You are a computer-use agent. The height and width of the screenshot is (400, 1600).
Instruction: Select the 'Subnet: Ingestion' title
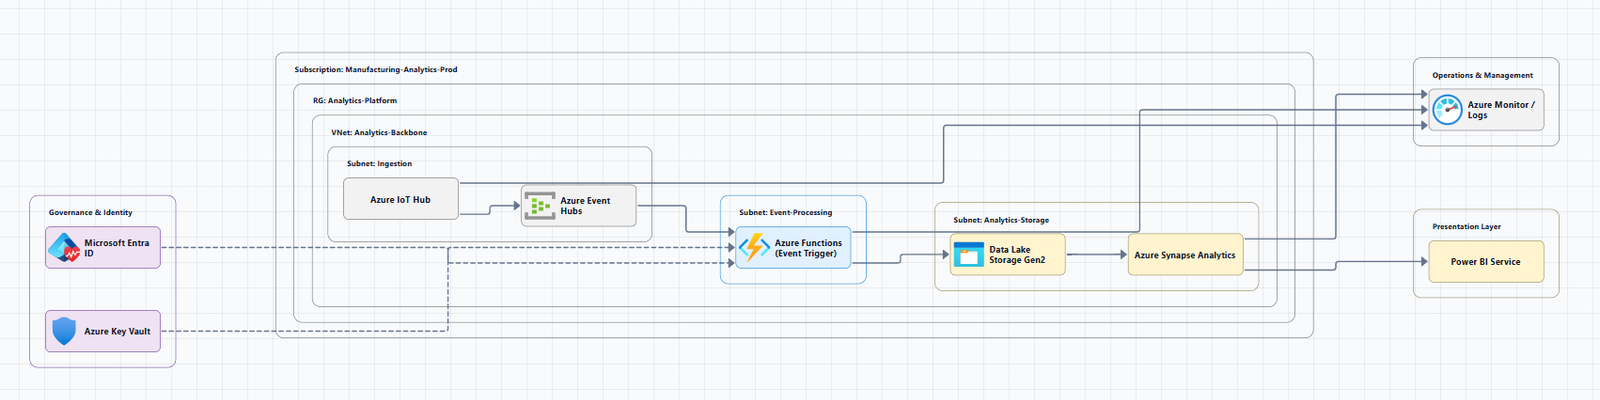coord(379,164)
